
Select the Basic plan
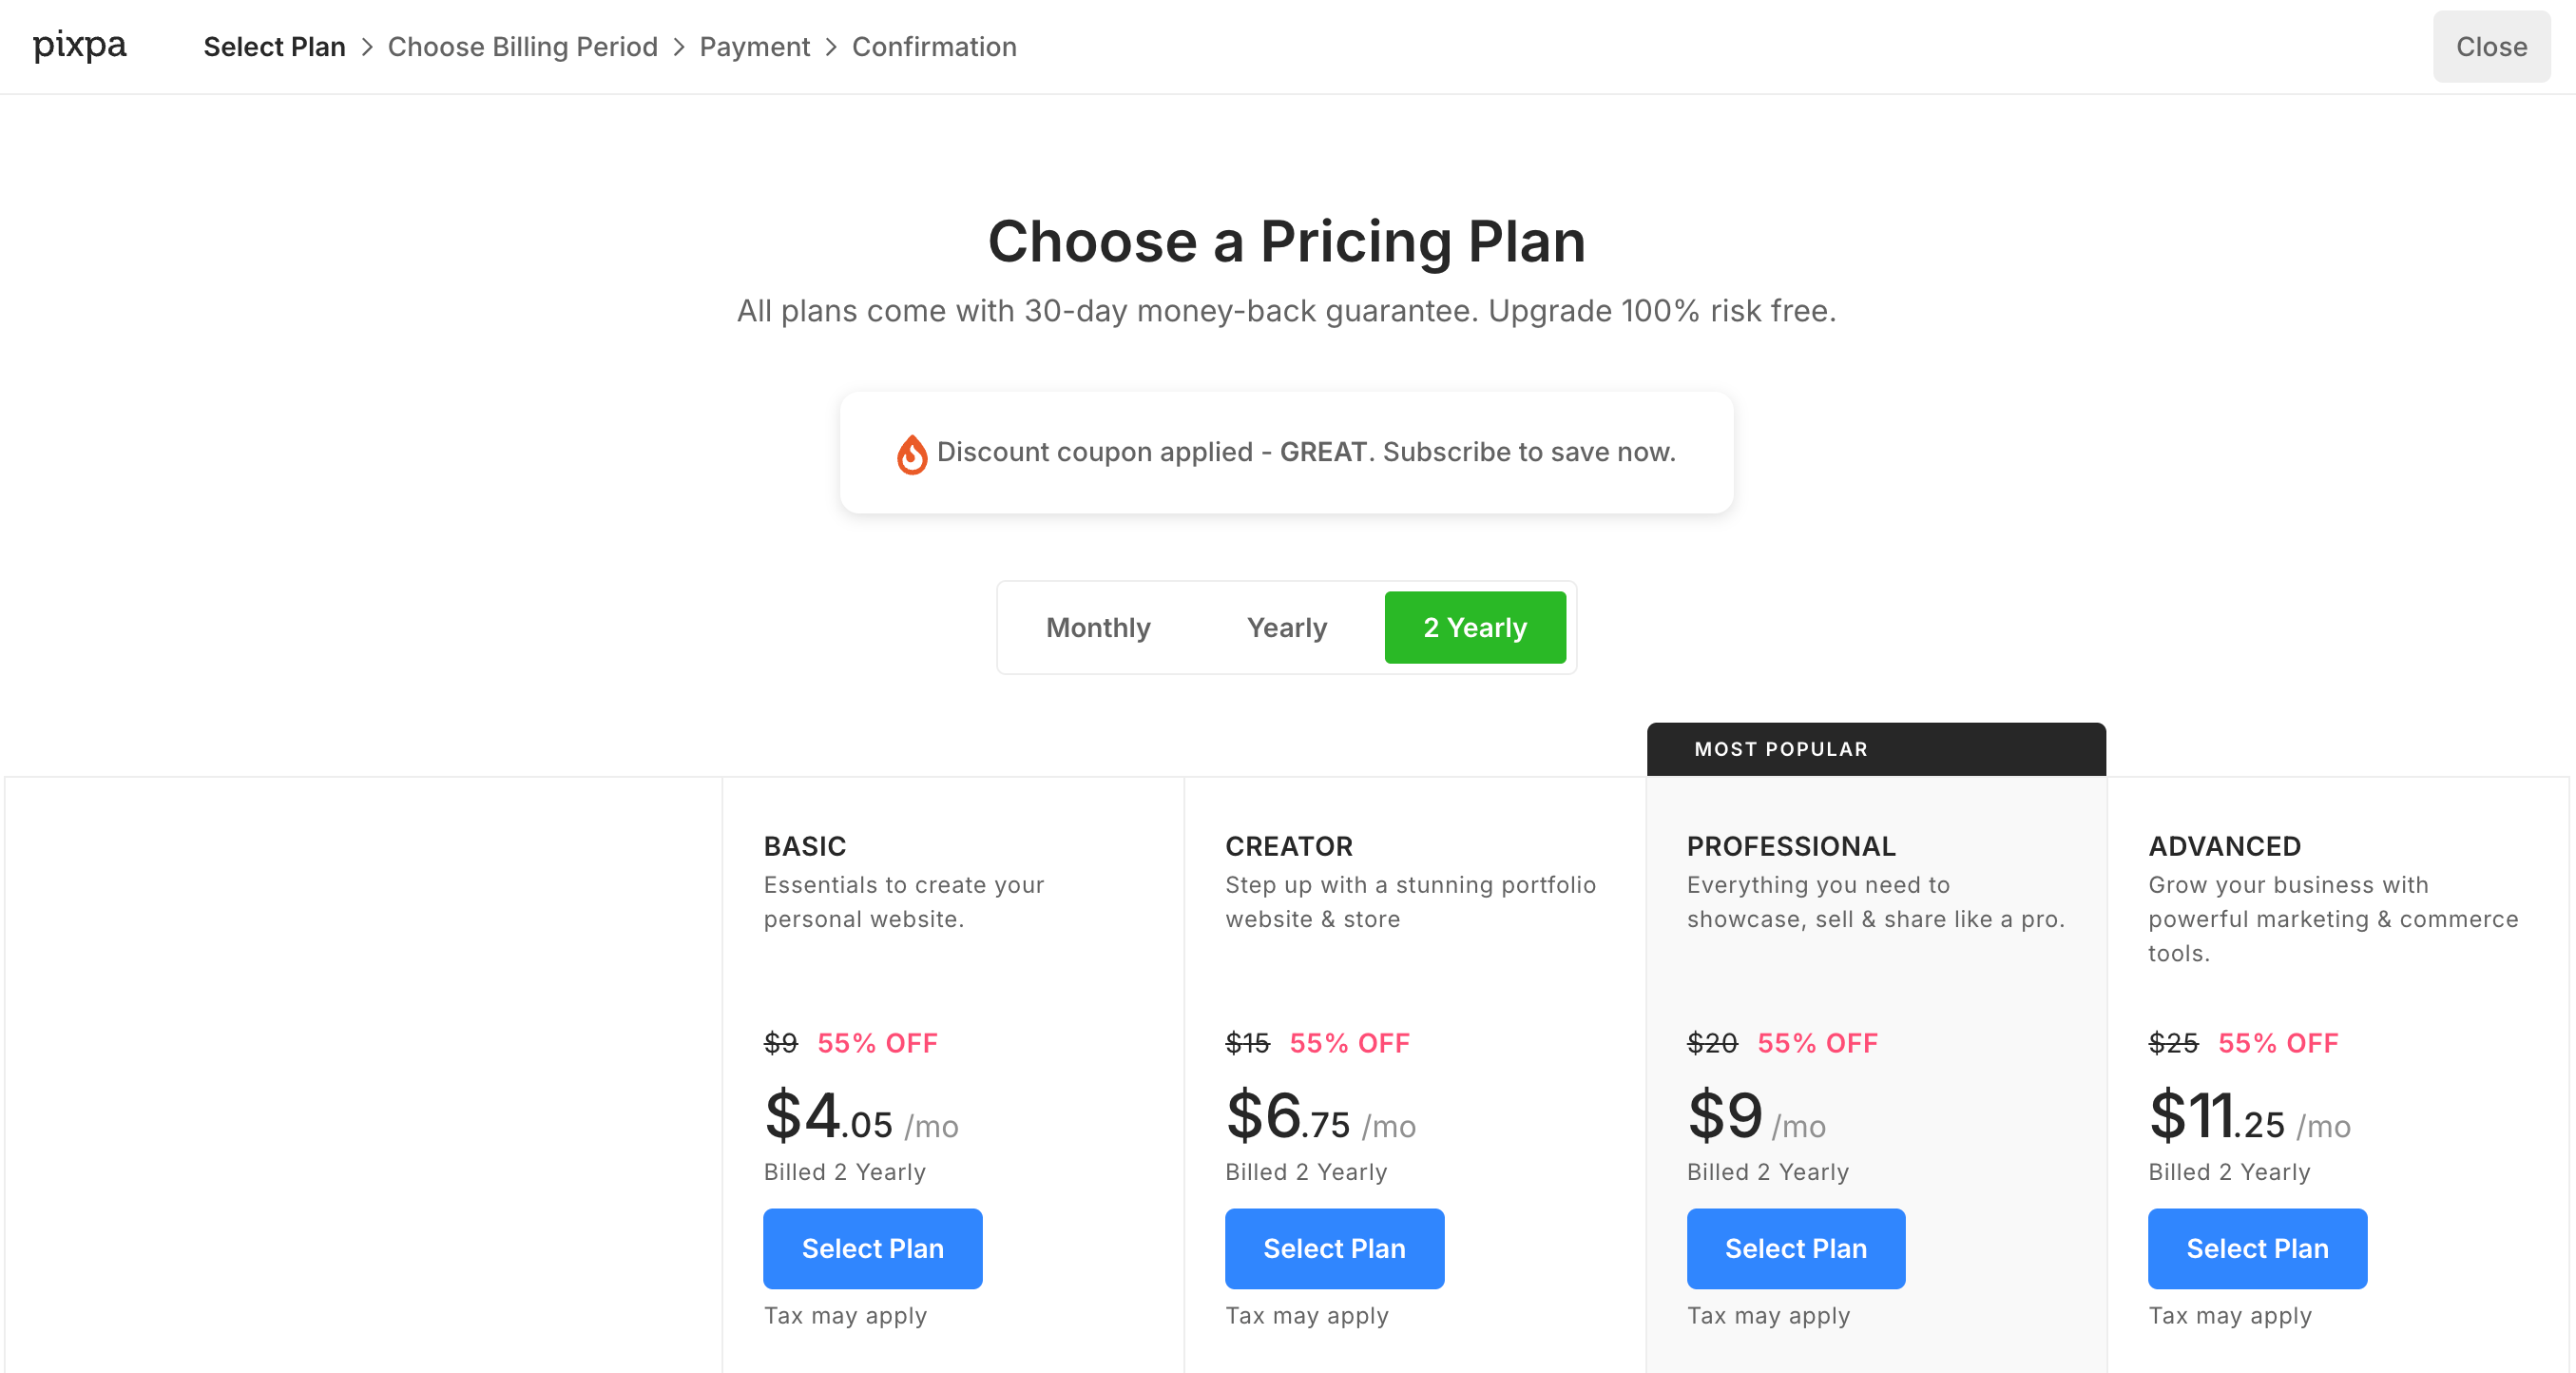872,1248
